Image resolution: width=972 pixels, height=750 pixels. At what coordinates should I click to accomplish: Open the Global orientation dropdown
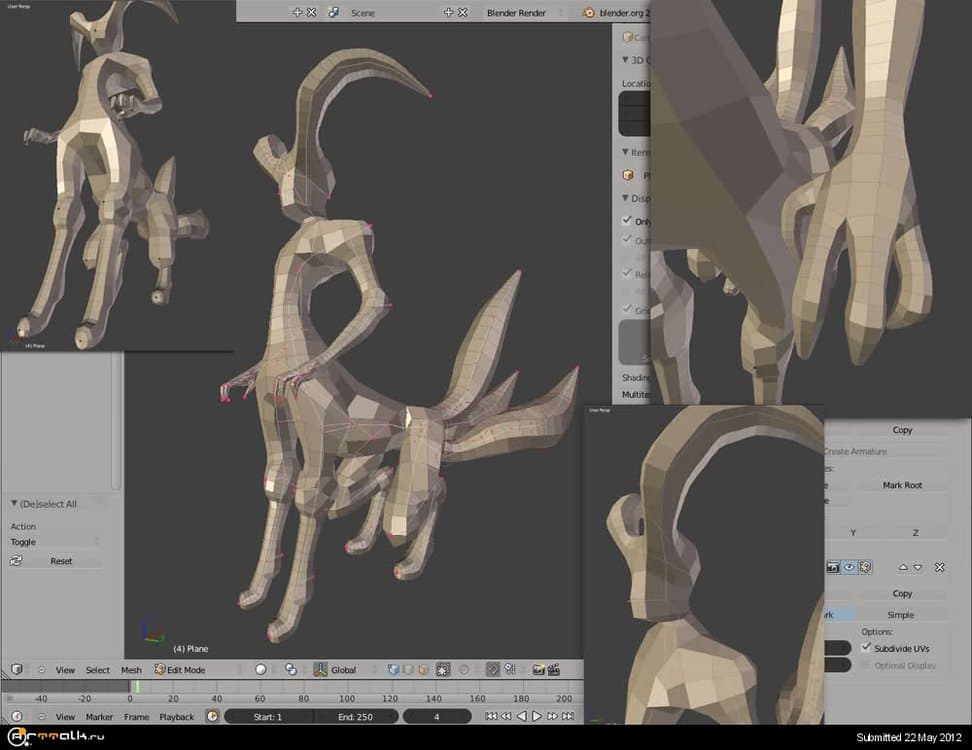(343, 669)
